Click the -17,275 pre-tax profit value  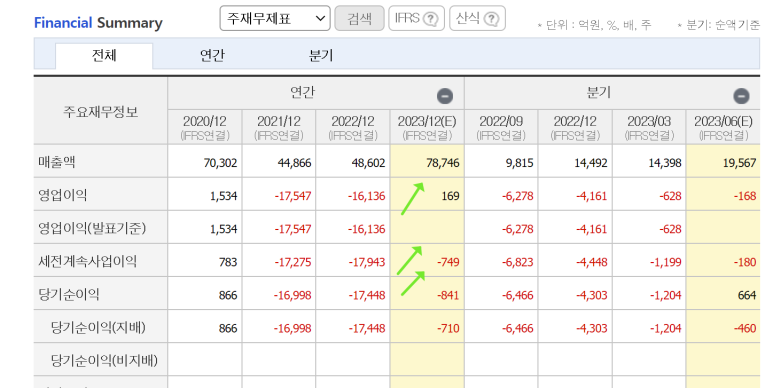[x=293, y=262]
